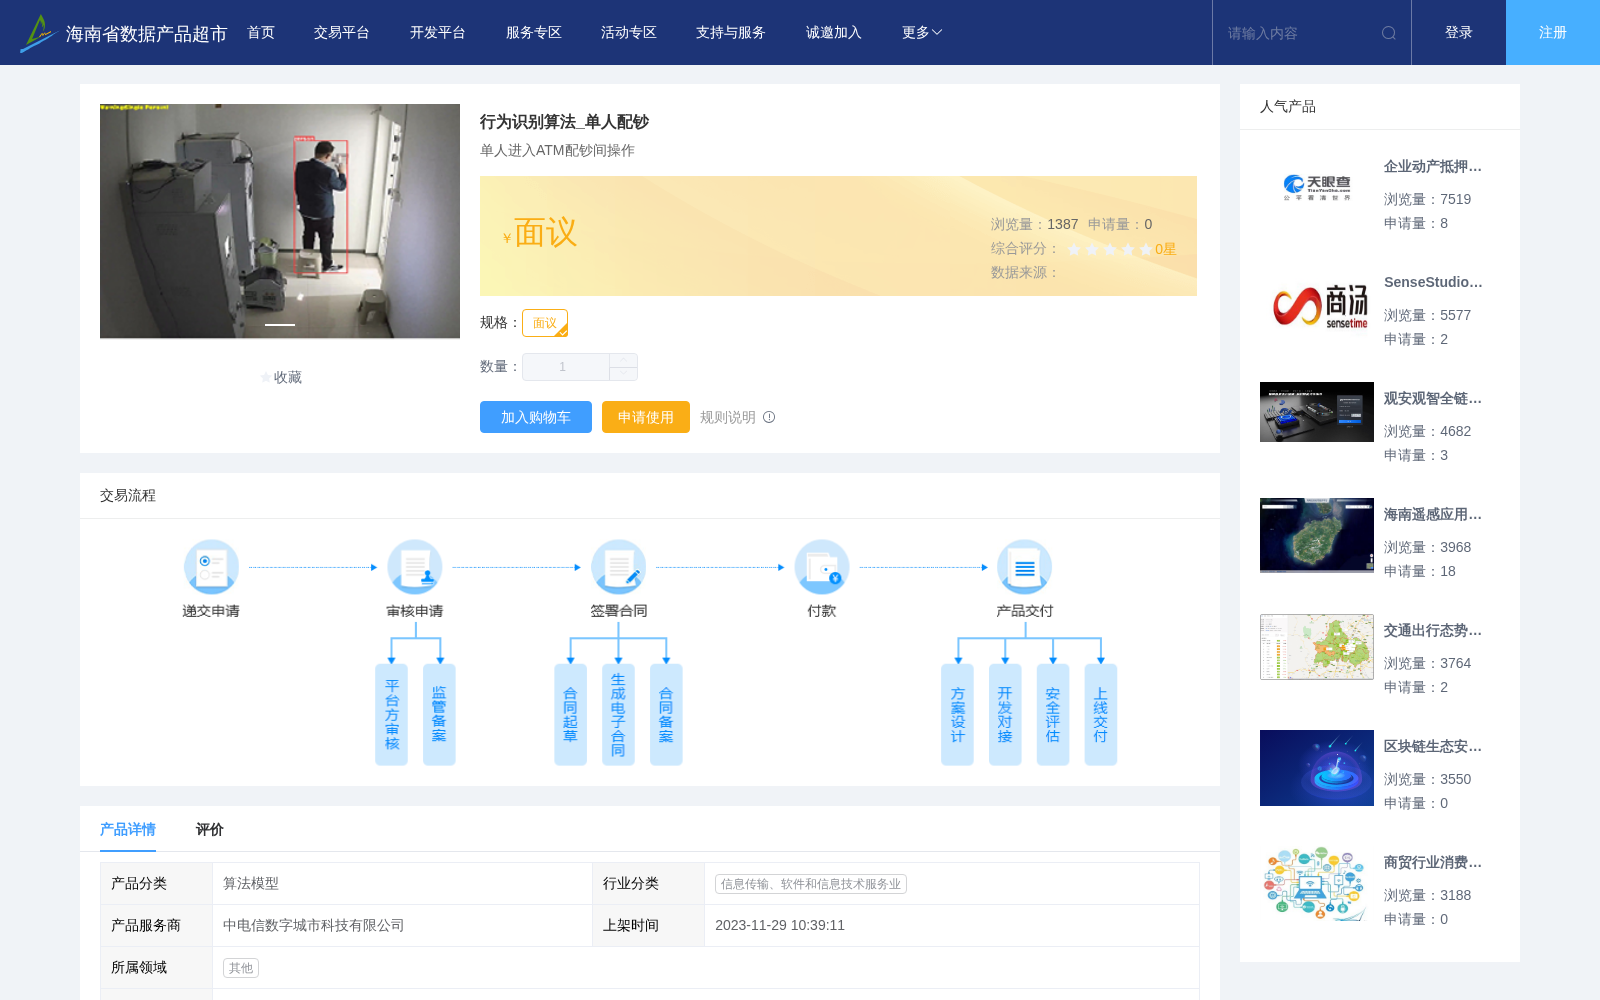The width and height of the screenshot is (1600, 1000).
Task: Open the 活动专区 nav item
Action: pos(629,33)
